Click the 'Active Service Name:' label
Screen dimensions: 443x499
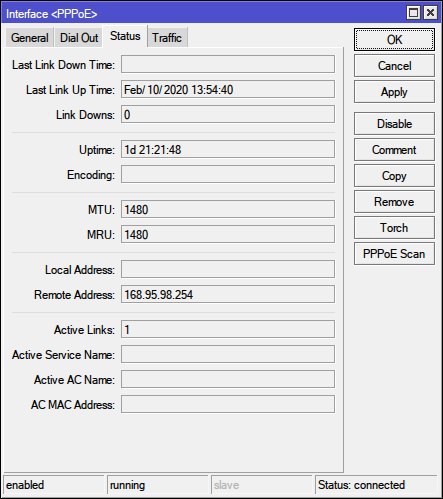click(63, 355)
